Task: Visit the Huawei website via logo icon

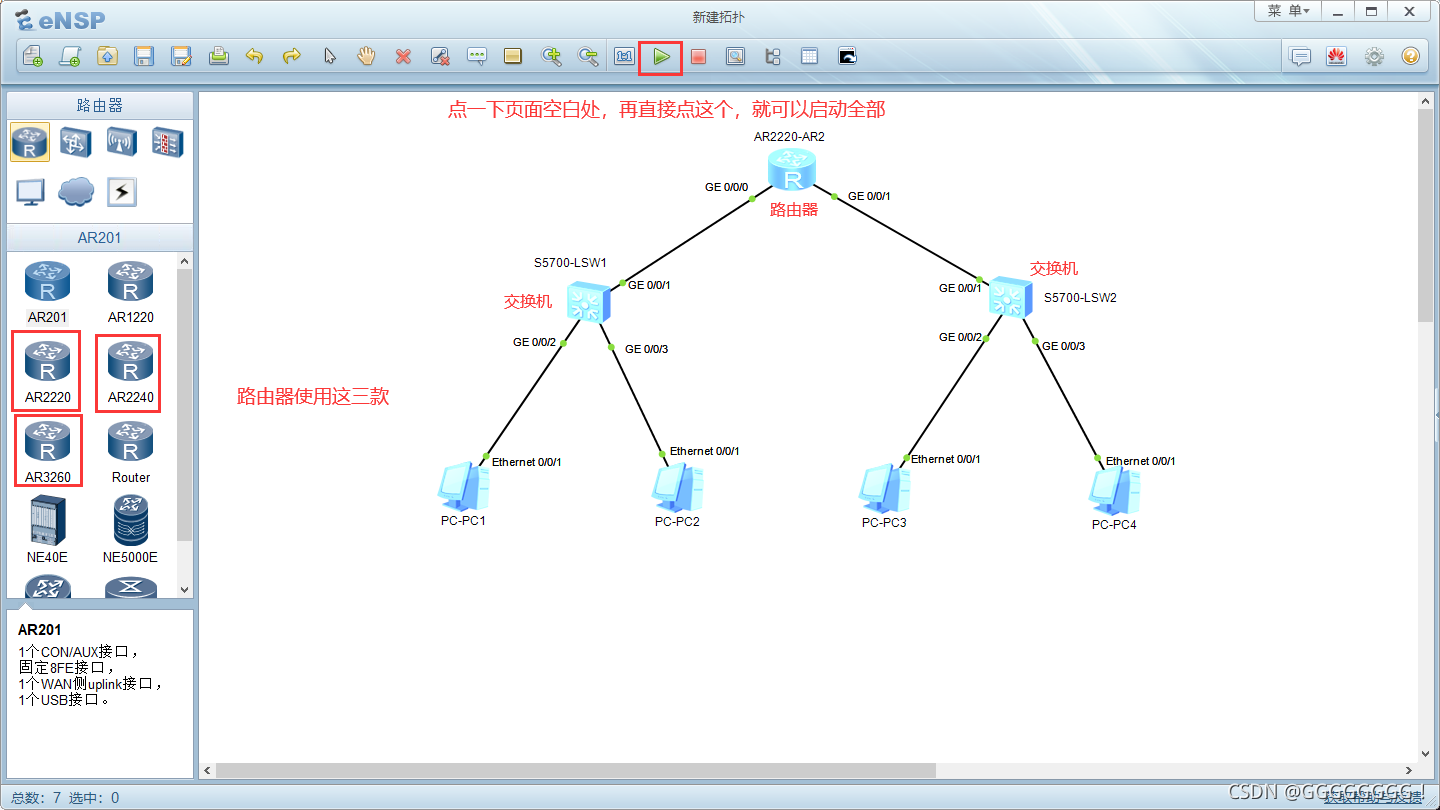Action: 1337,56
